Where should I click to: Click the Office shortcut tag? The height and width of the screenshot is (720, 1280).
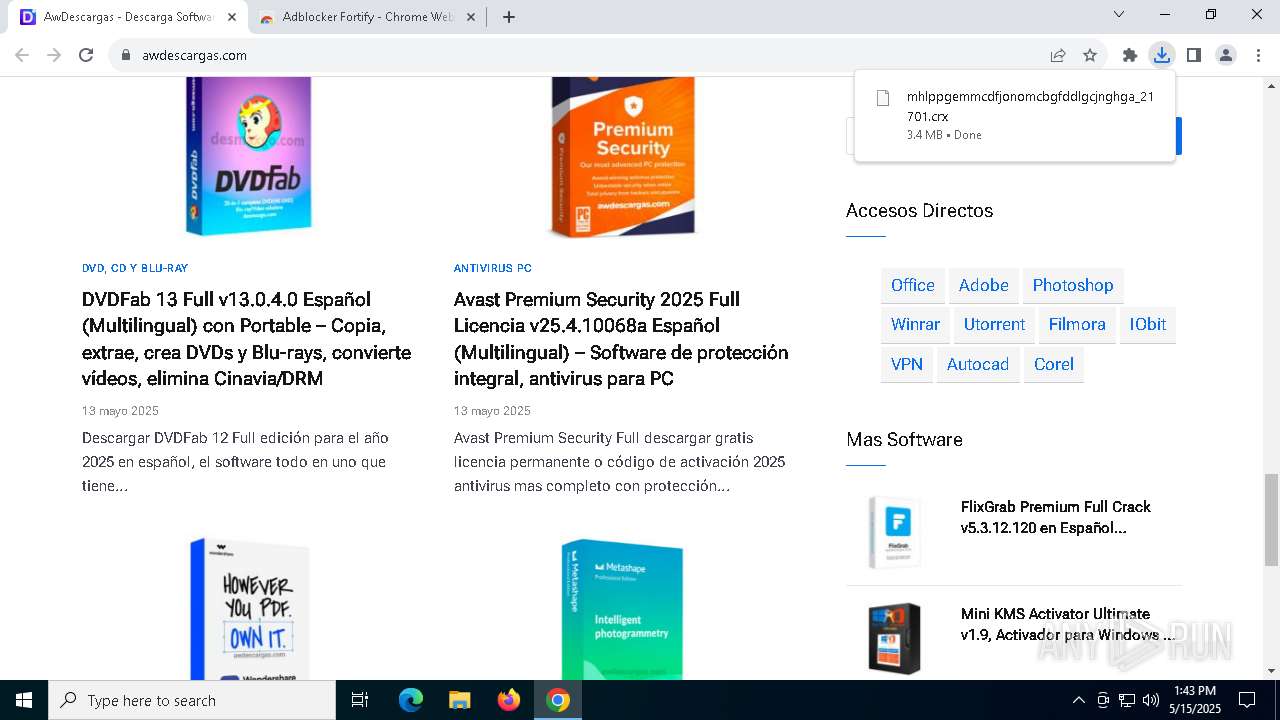913,285
